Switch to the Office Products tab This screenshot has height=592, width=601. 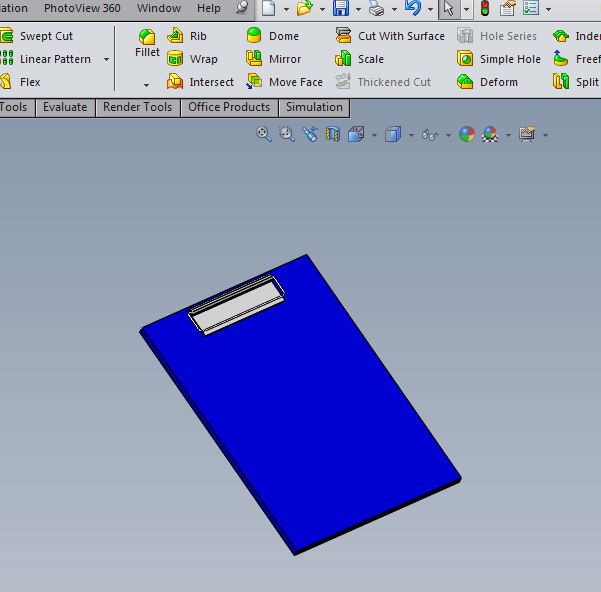pos(229,107)
